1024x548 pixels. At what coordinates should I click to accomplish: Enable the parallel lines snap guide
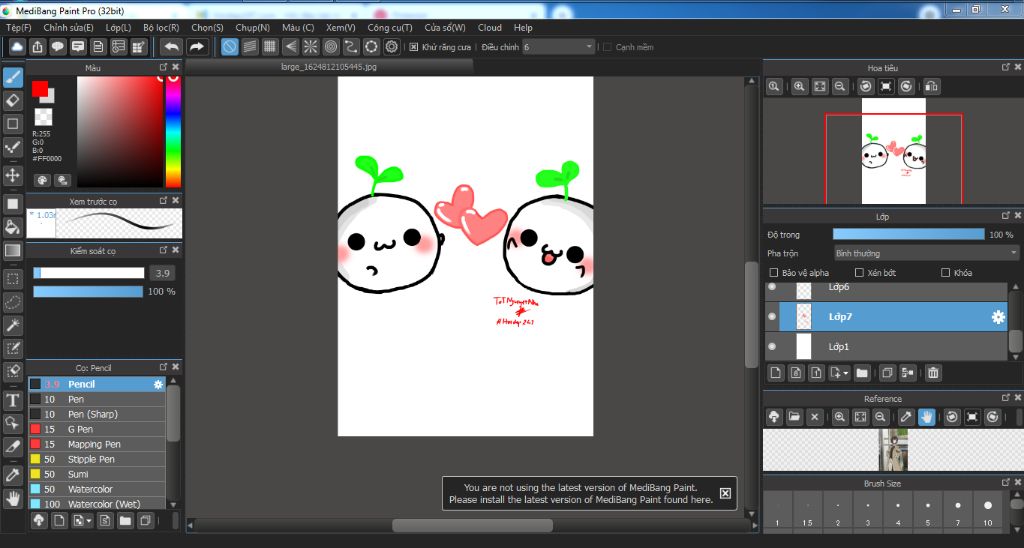(x=249, y=46)
